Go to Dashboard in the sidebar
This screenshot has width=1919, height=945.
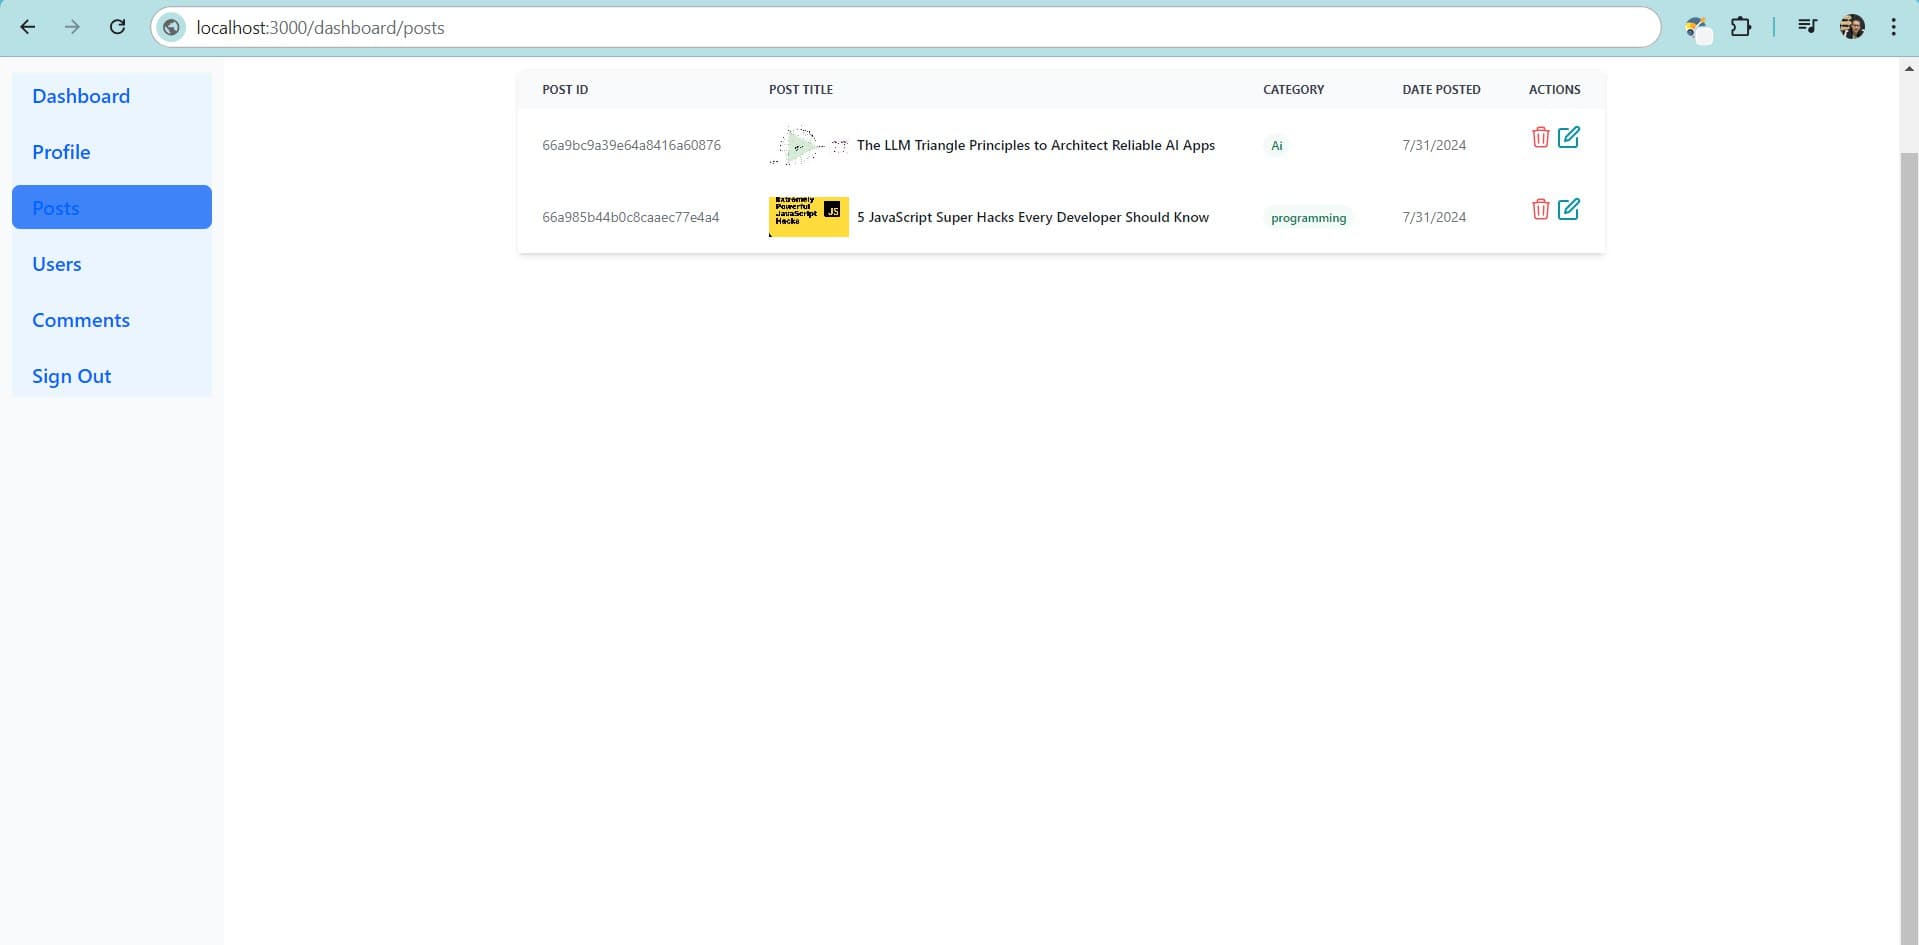[81, 96]
